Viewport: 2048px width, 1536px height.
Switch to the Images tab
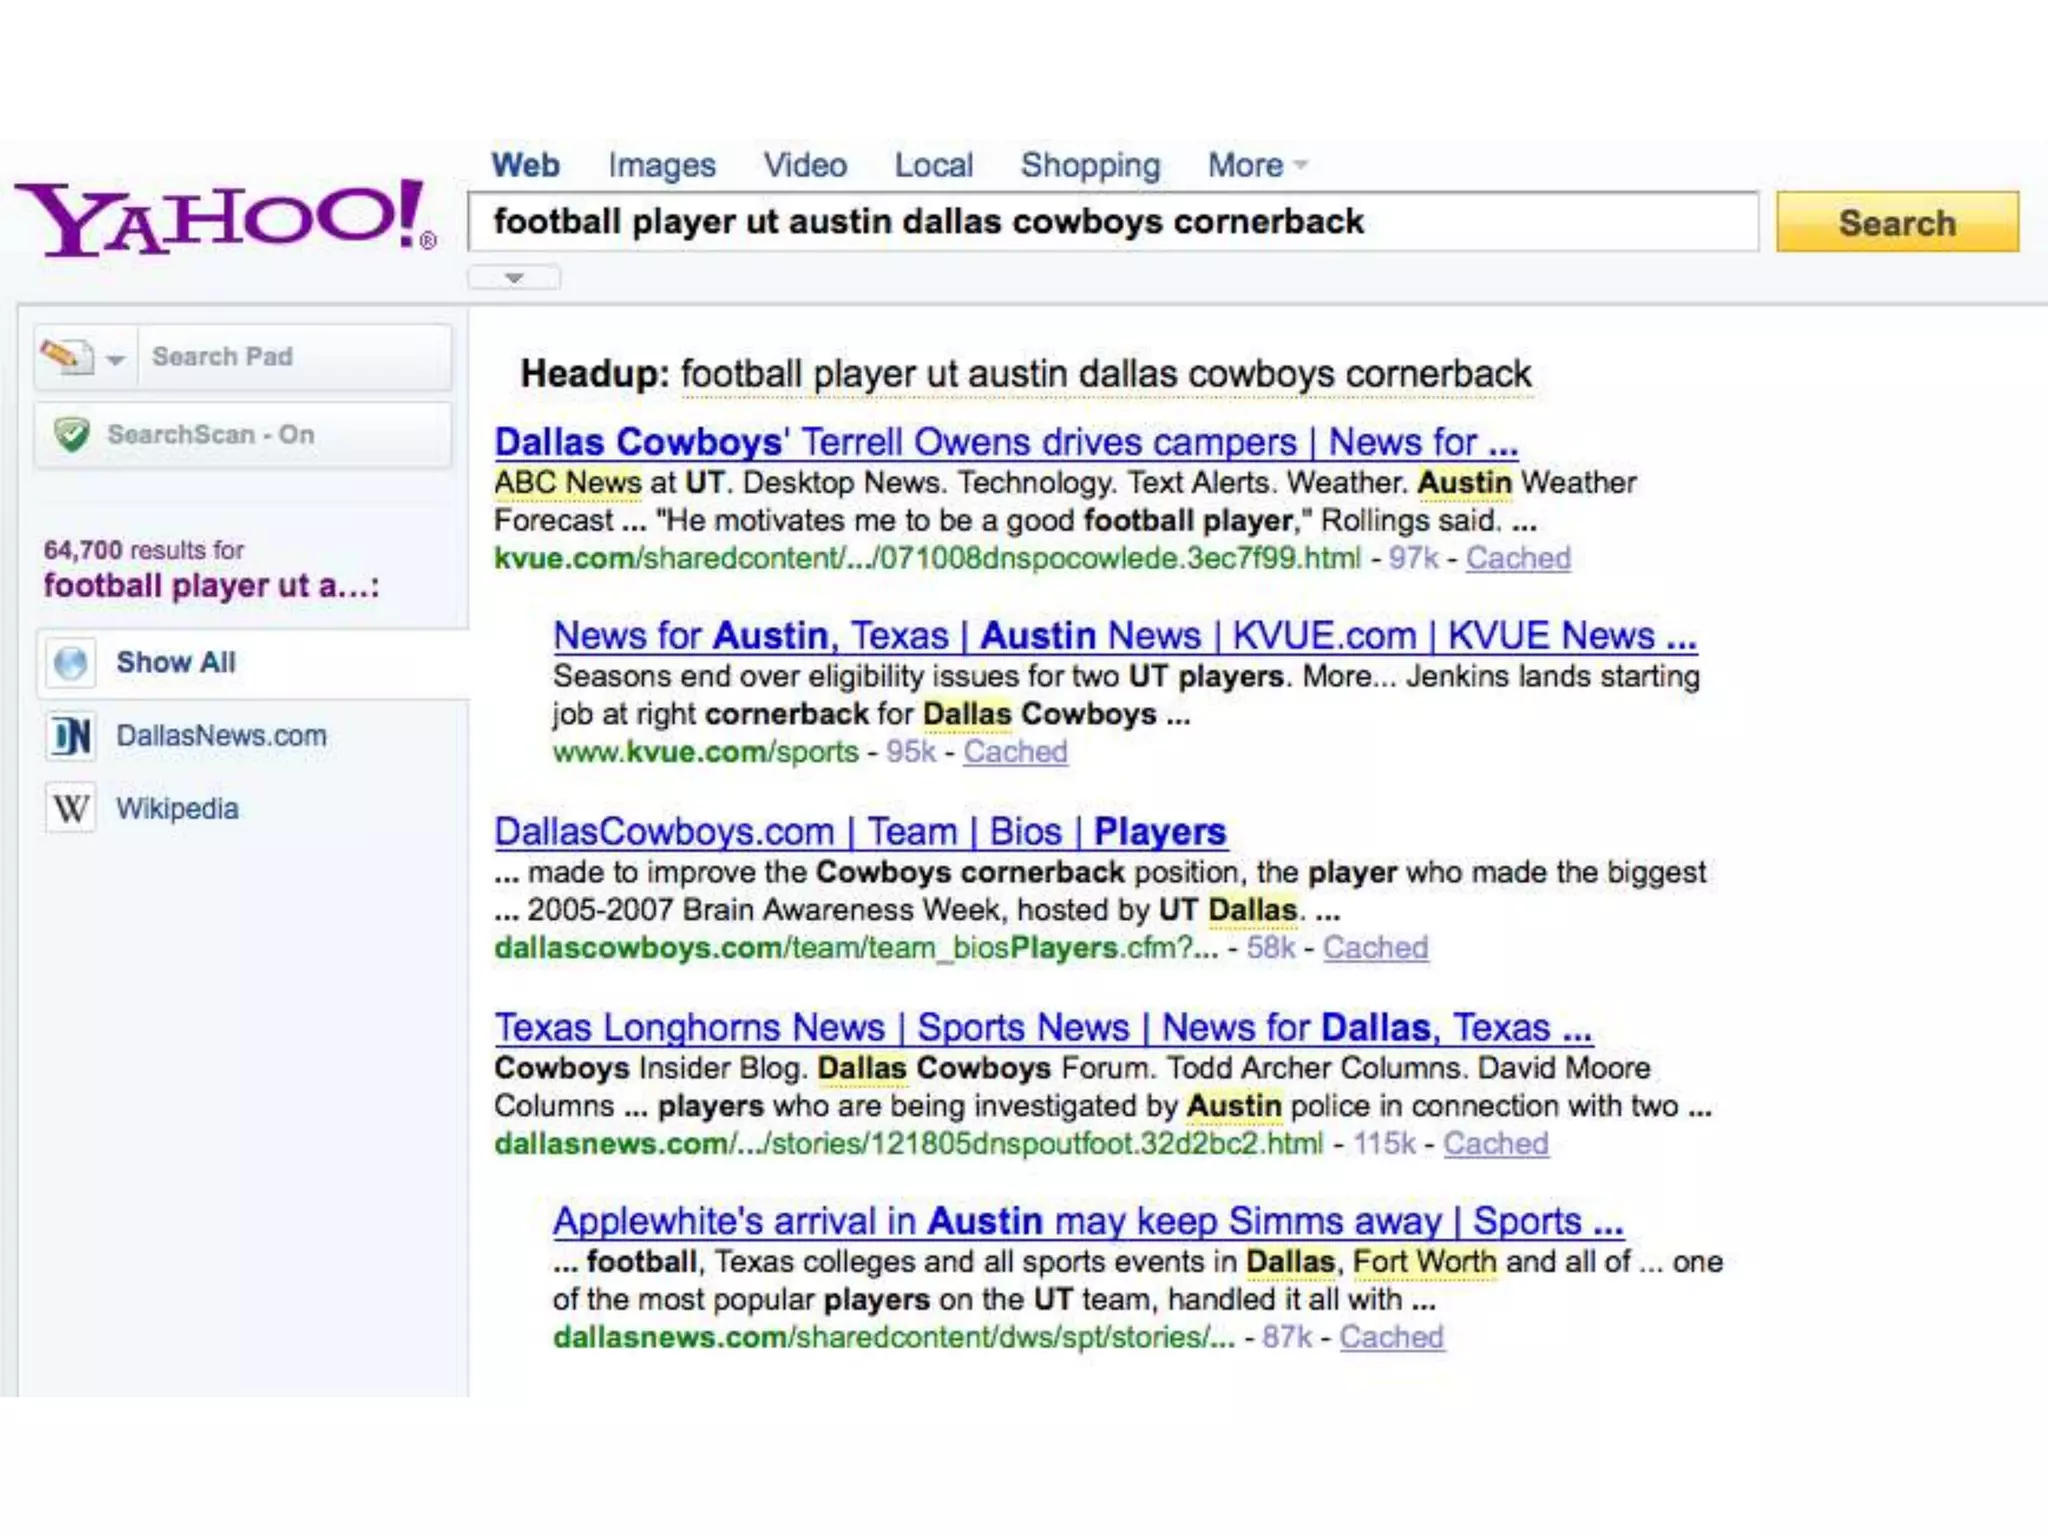click(x=661, y=165)
